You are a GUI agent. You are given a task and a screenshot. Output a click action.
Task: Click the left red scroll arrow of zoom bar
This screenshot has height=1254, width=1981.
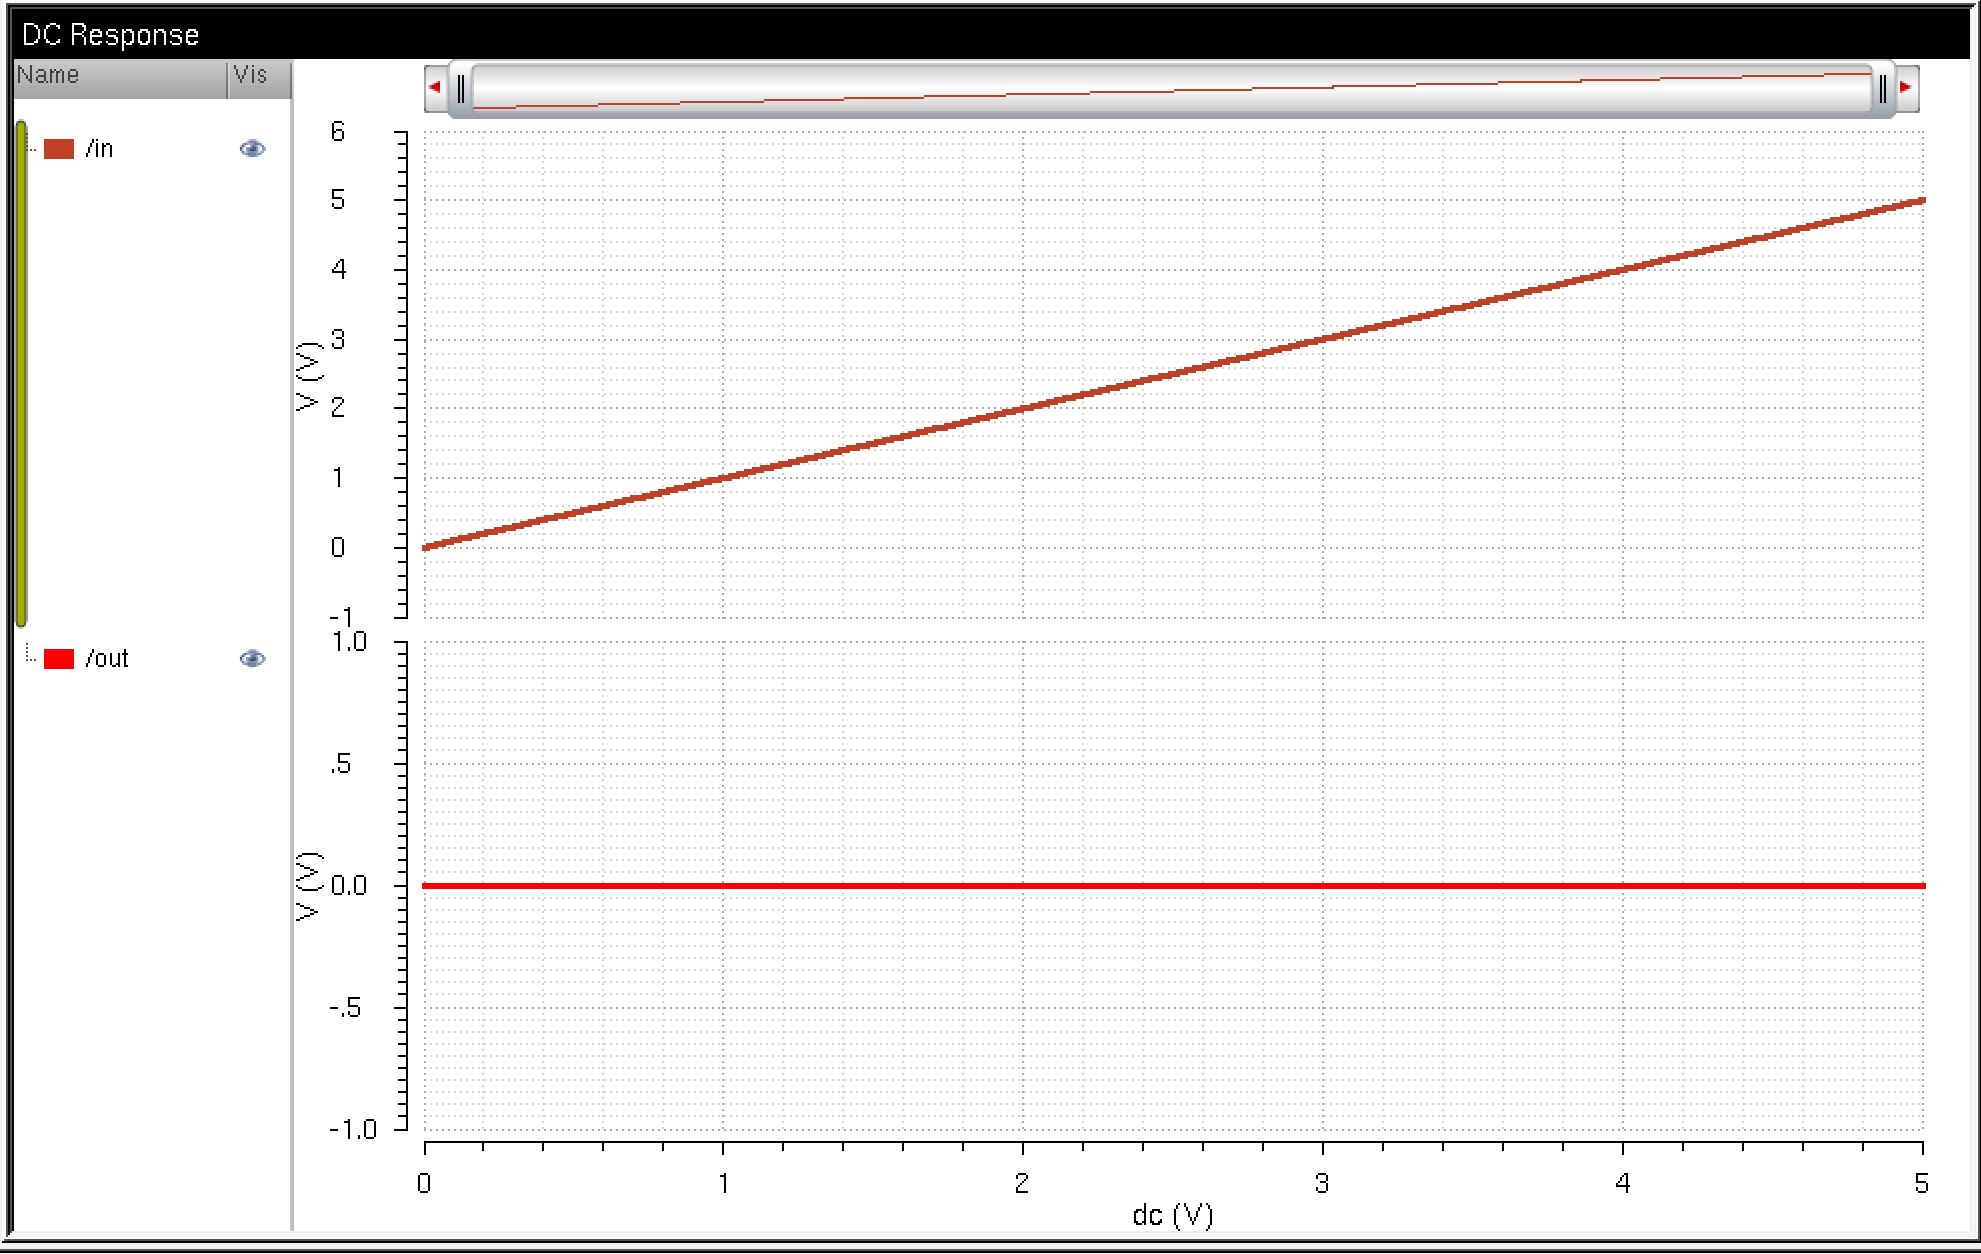coord(435,87)
